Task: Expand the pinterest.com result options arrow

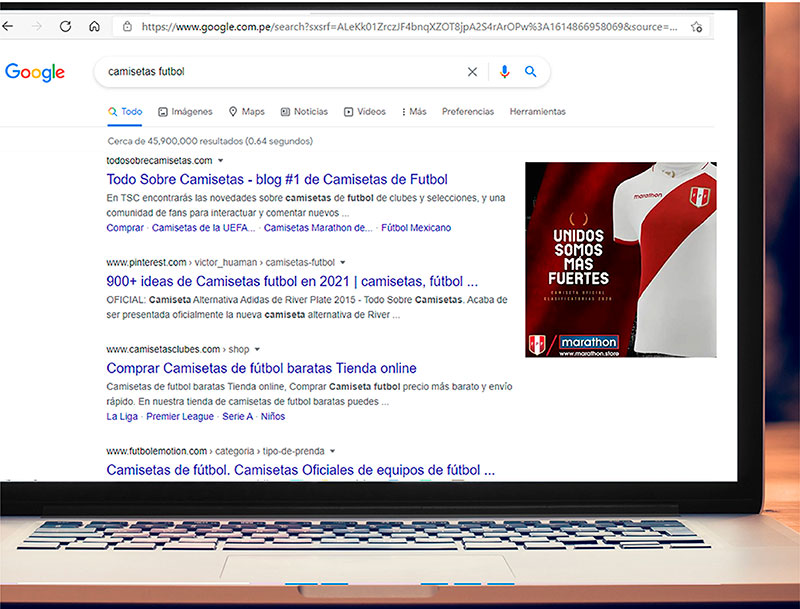Action: coord(343,263)
